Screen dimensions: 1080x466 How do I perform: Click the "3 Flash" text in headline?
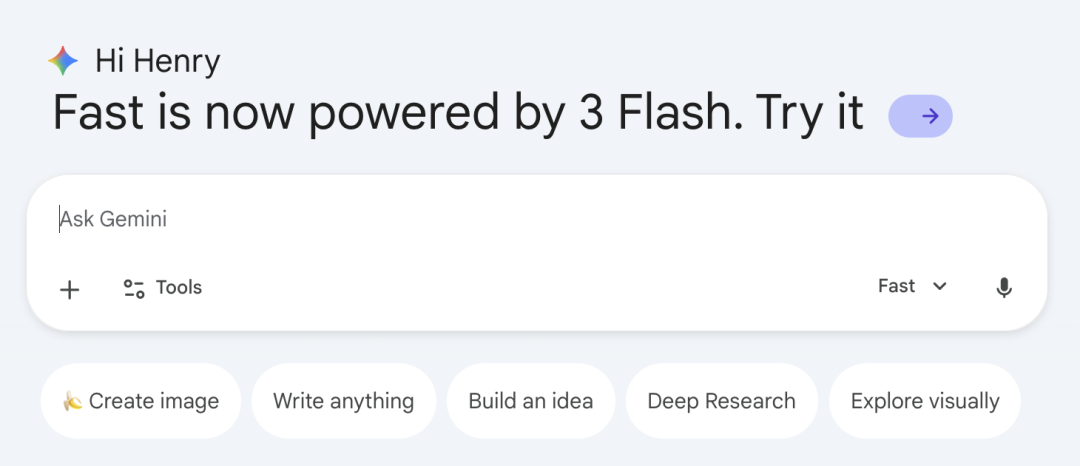coord(655,113)
